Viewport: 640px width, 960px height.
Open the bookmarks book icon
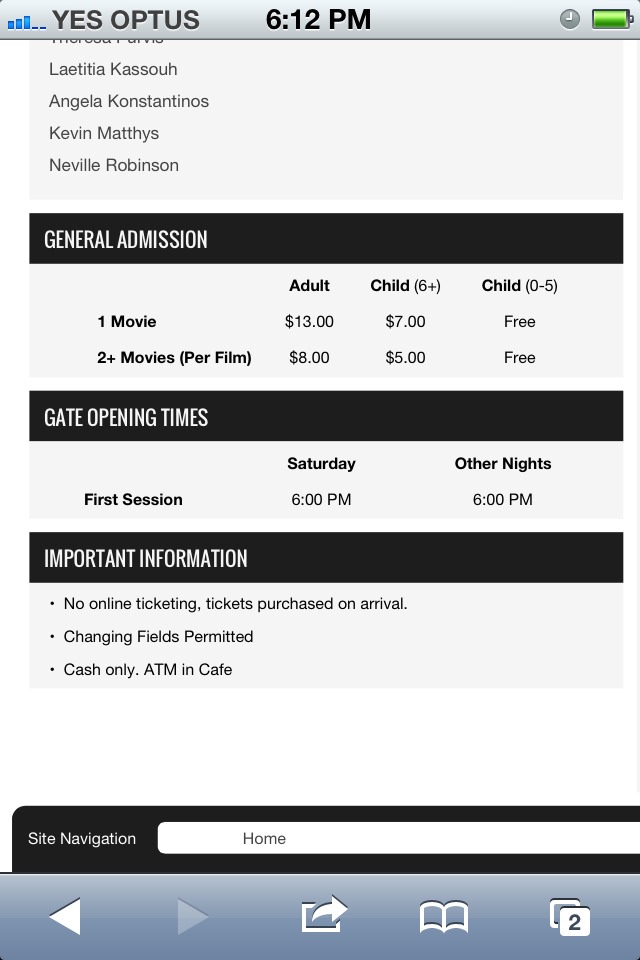(x=444, y=917)
